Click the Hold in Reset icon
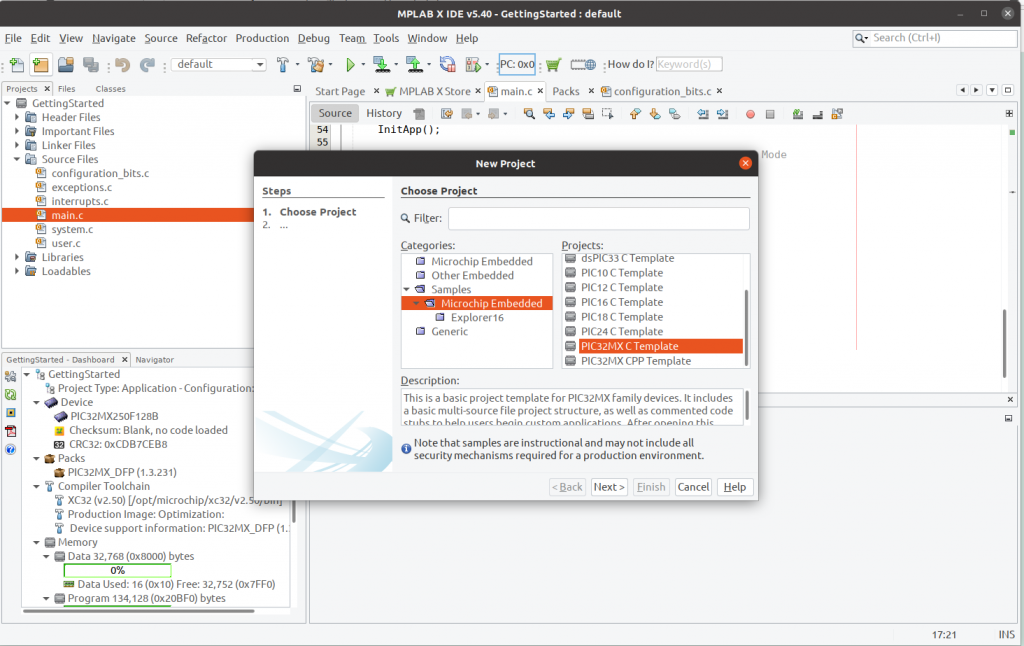1024x646 pixels. pyautogui.click(x=447, y=64)
